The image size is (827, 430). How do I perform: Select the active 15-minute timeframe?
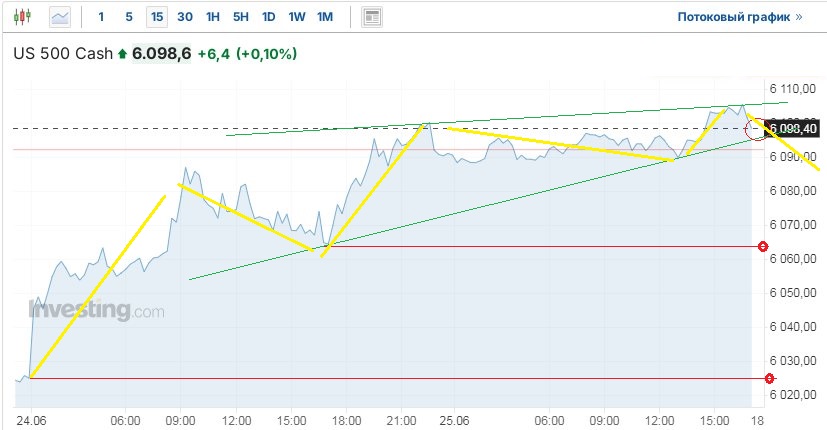156,17
